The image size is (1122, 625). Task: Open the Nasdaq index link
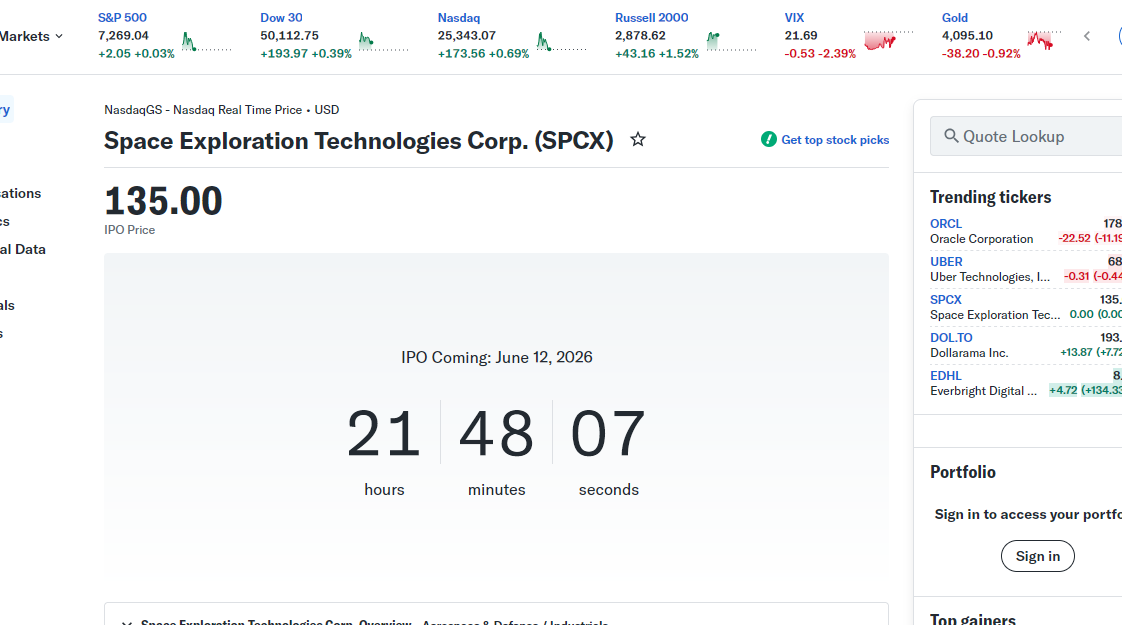click(x=459, y=17)
